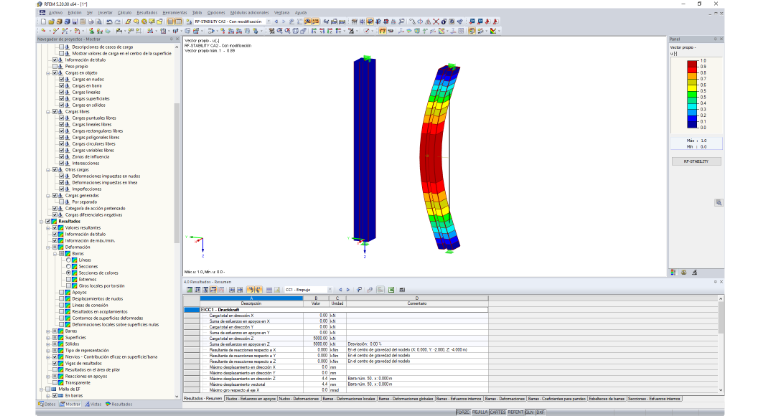Switch to Nudos - Deformaciones table tab
The height and width of the screenshot is (416, 760).
click(x=299, y=399)
